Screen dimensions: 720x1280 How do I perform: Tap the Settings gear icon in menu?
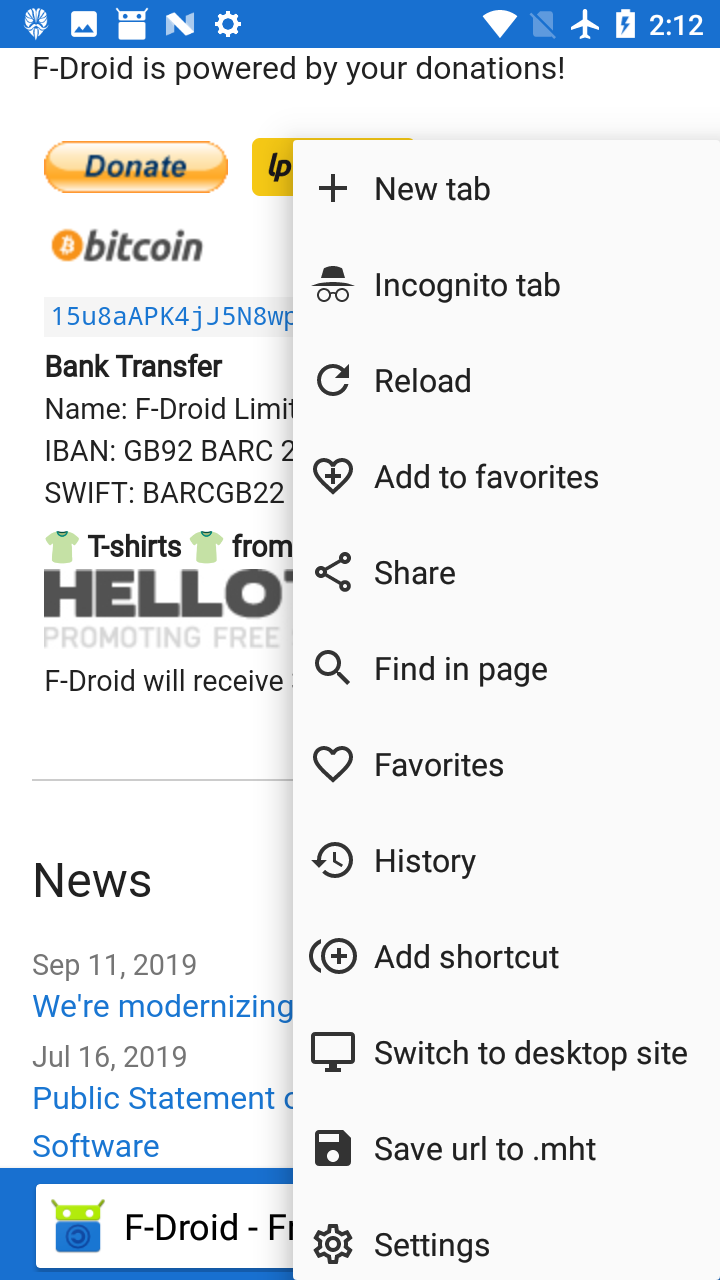pyautogui.click(x=333, y=1245)
